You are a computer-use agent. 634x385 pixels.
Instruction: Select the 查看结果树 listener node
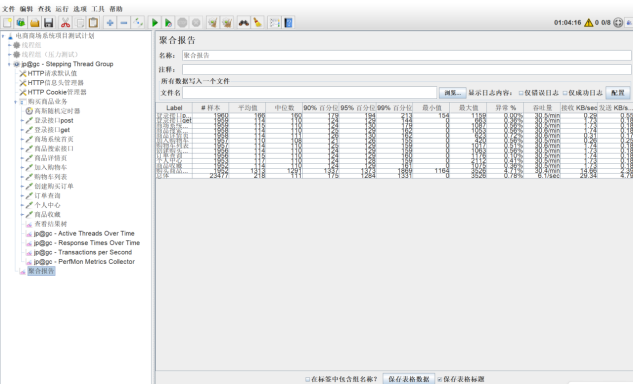pos(51,224)
